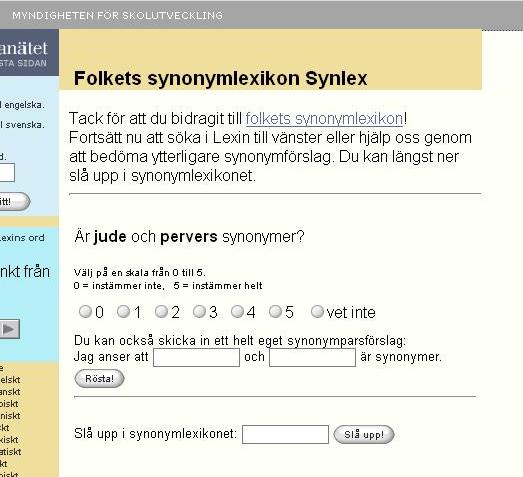Select rating 1 radio button

123,312
